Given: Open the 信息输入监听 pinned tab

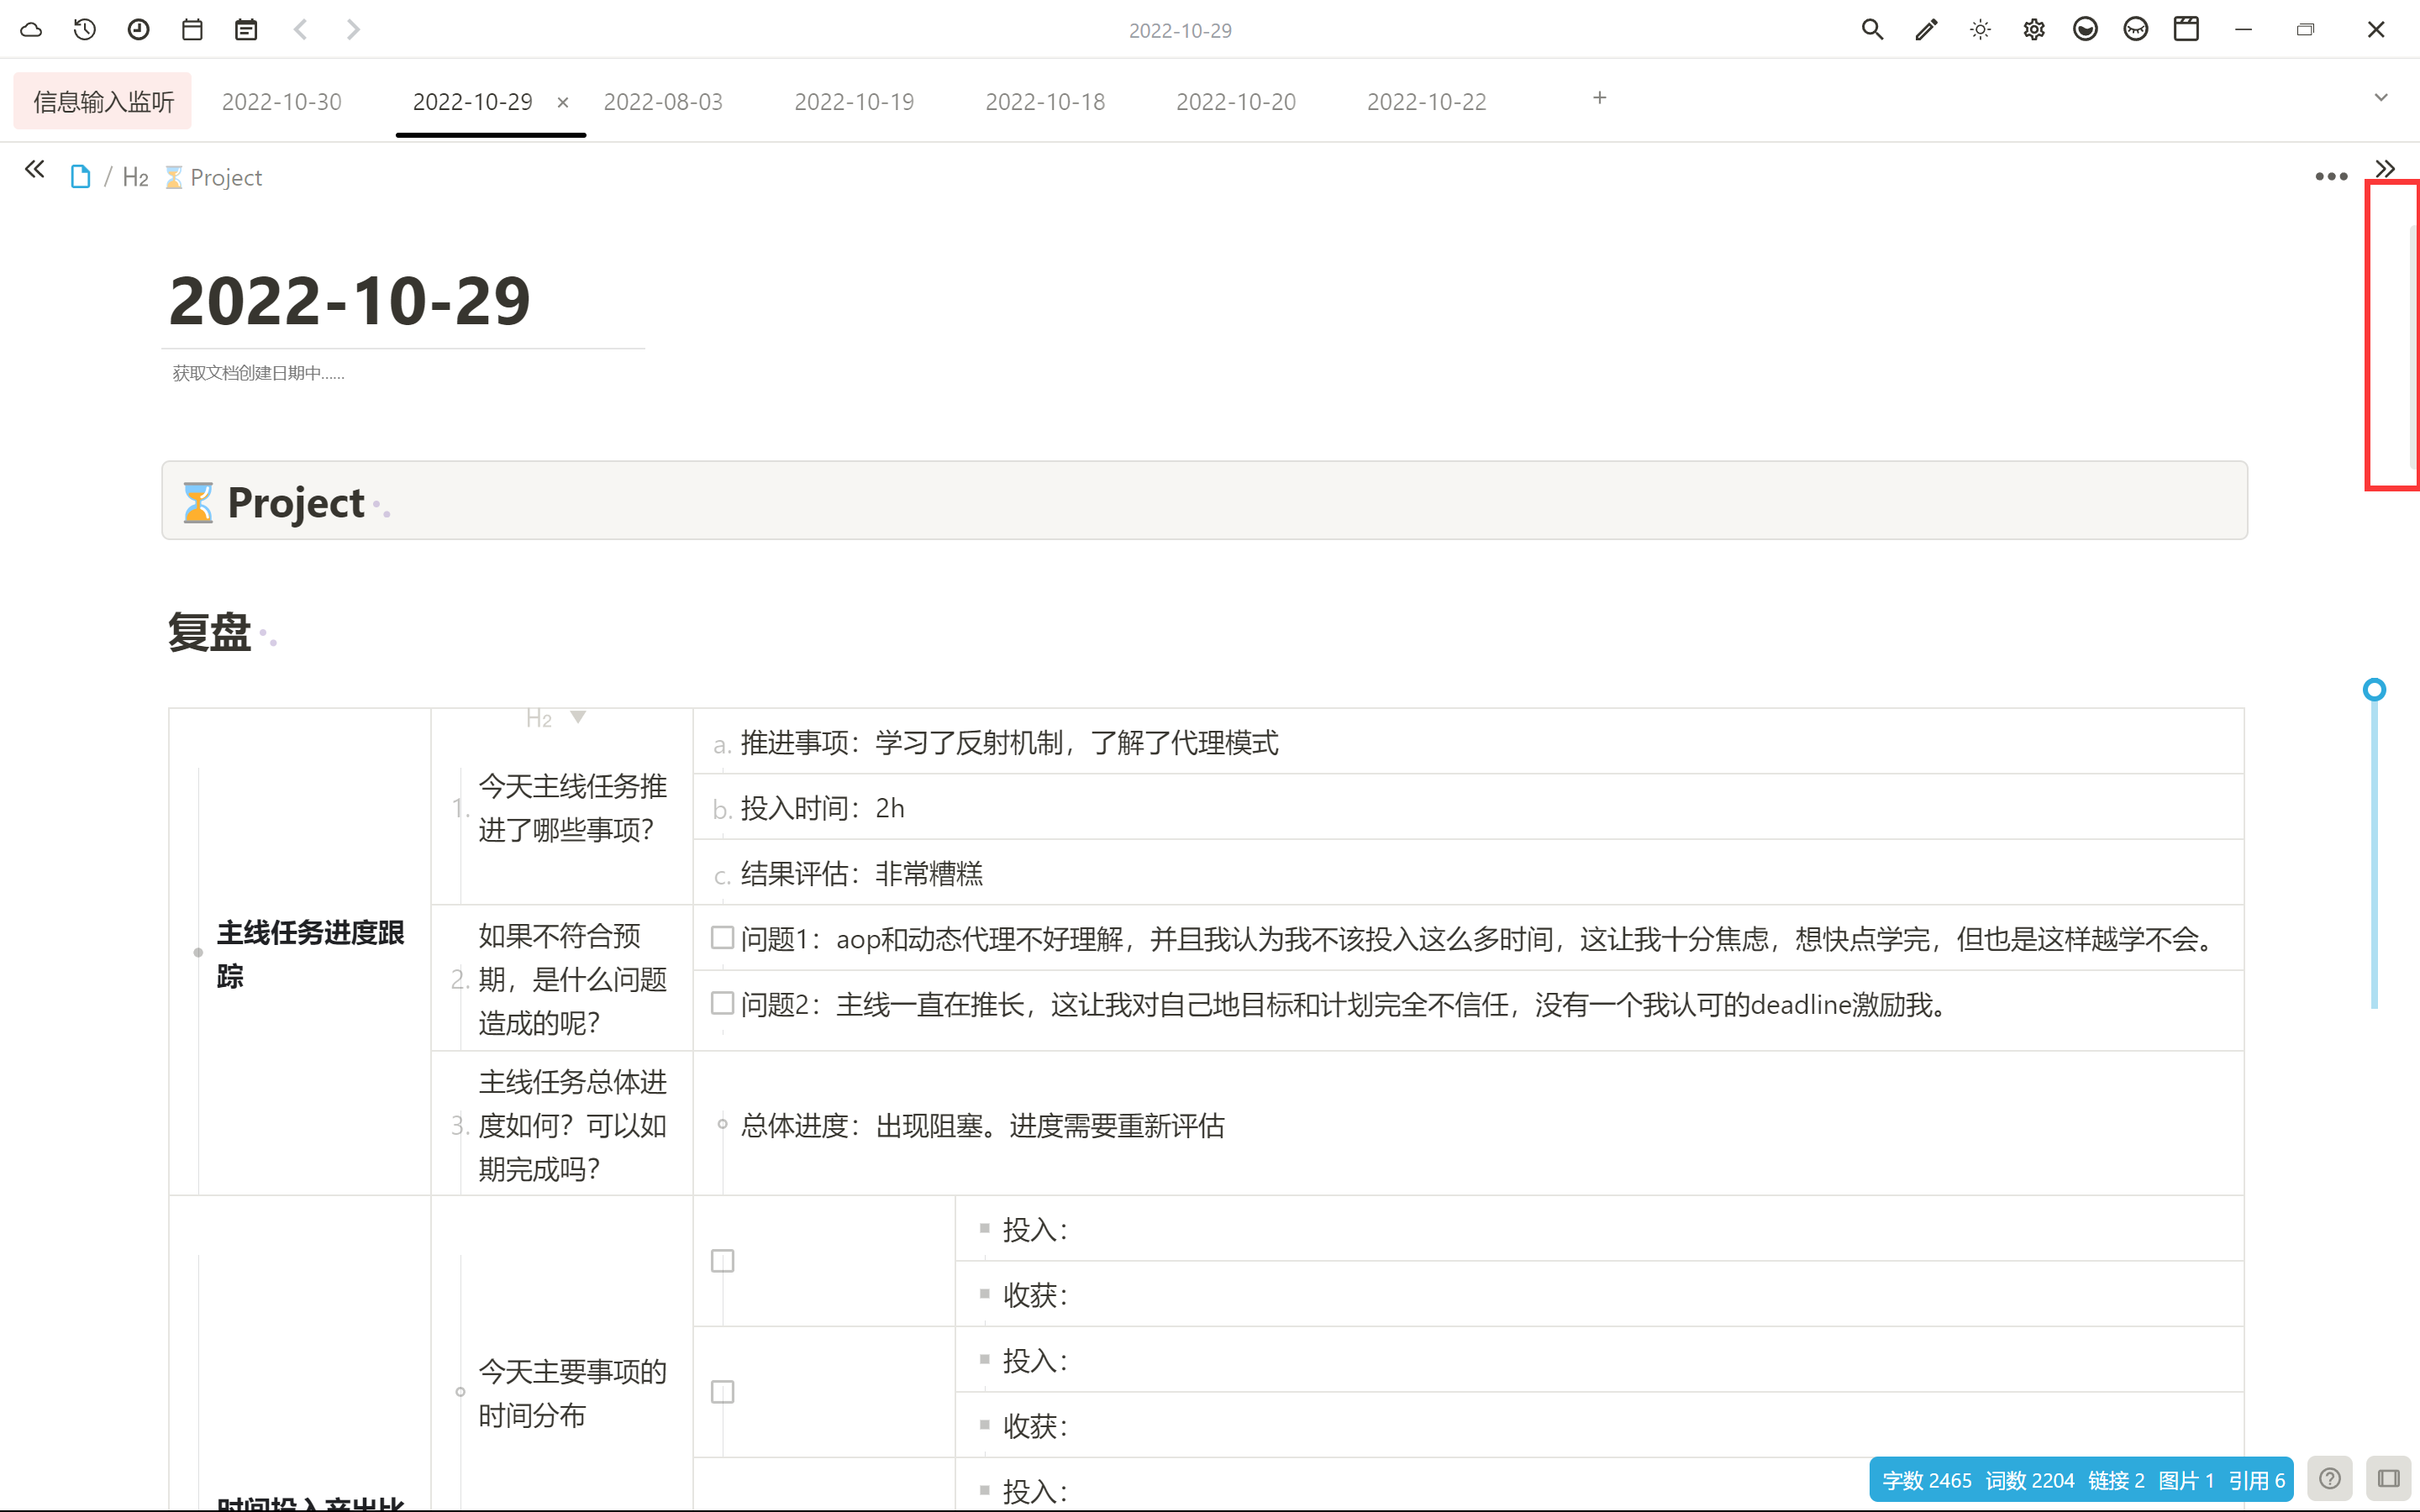Looking at the screenshot, I should tap(103, 101).
